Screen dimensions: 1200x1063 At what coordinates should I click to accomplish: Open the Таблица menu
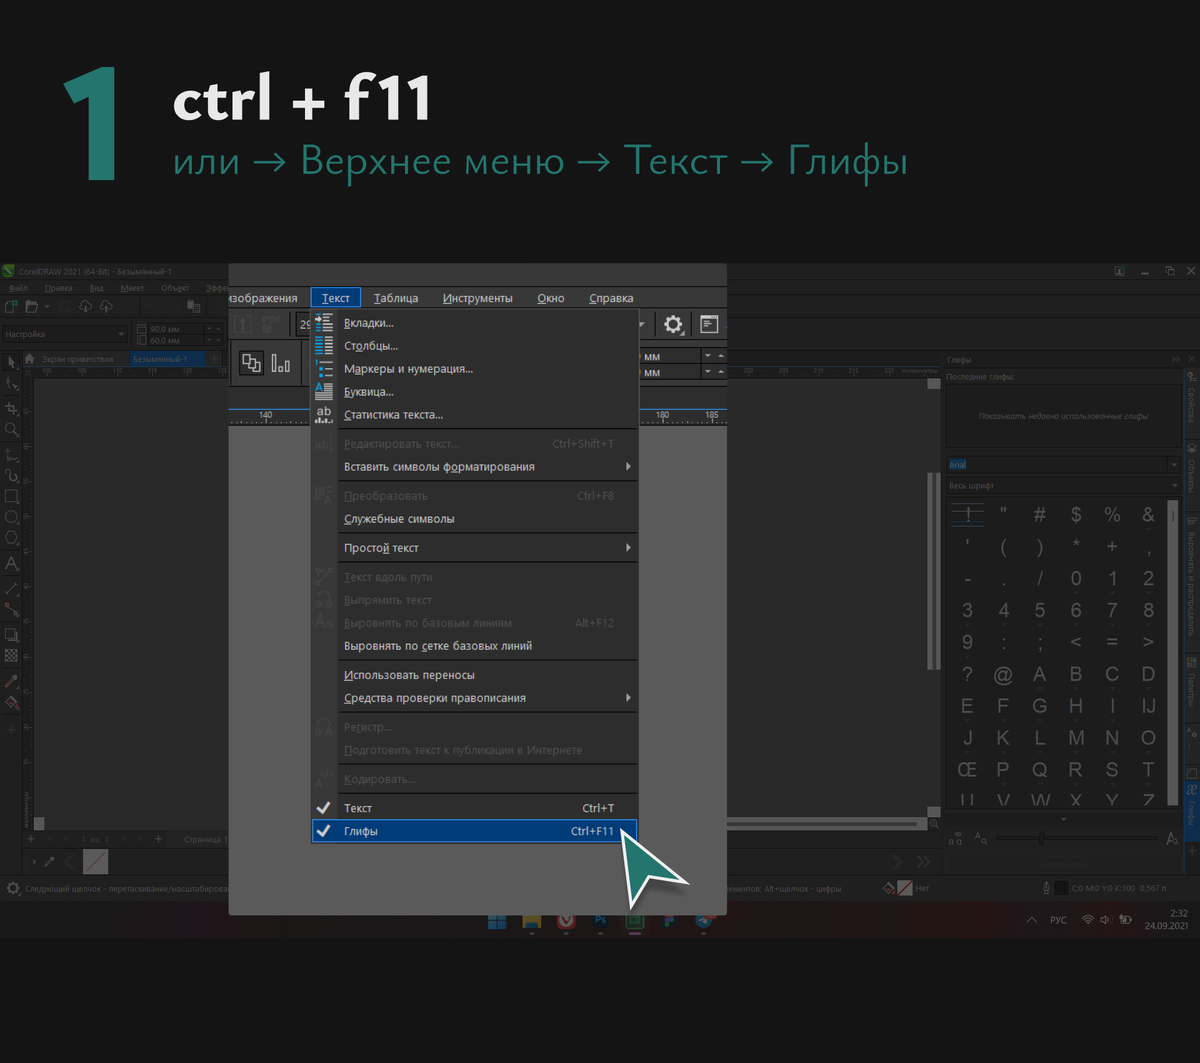coord(396,298)
